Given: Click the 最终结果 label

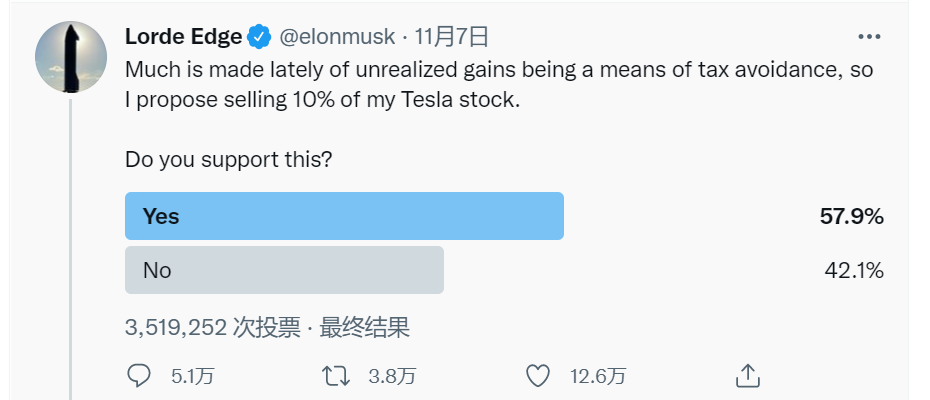Looking at the screenshot, I should 365,328.
